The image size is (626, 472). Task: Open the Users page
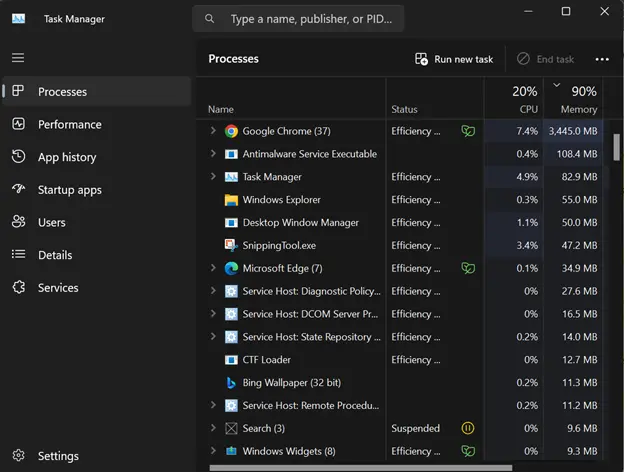click(97, 222)
